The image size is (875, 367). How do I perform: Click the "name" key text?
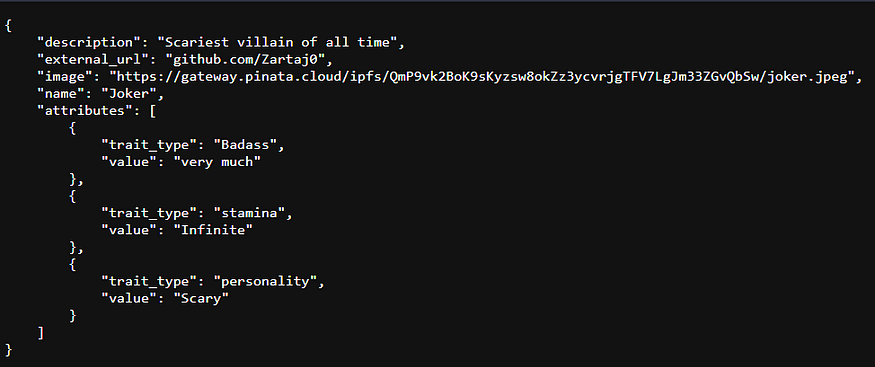(x=61, y=94)
